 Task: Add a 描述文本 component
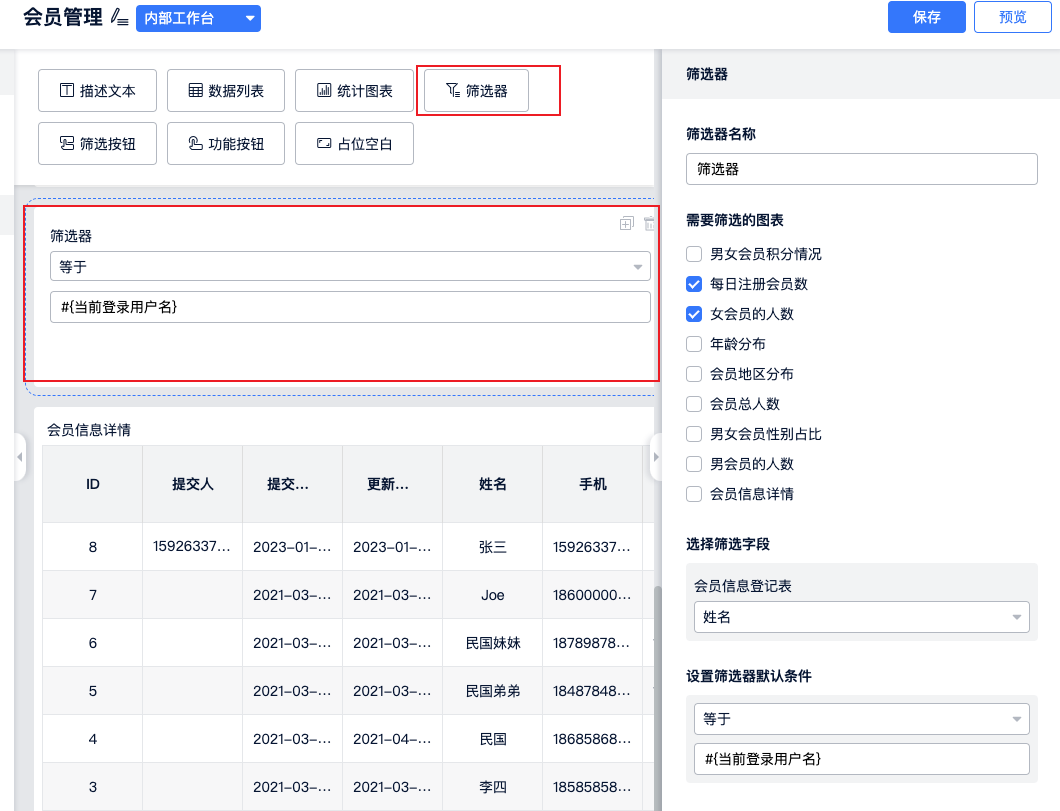(x=97, y=91)
